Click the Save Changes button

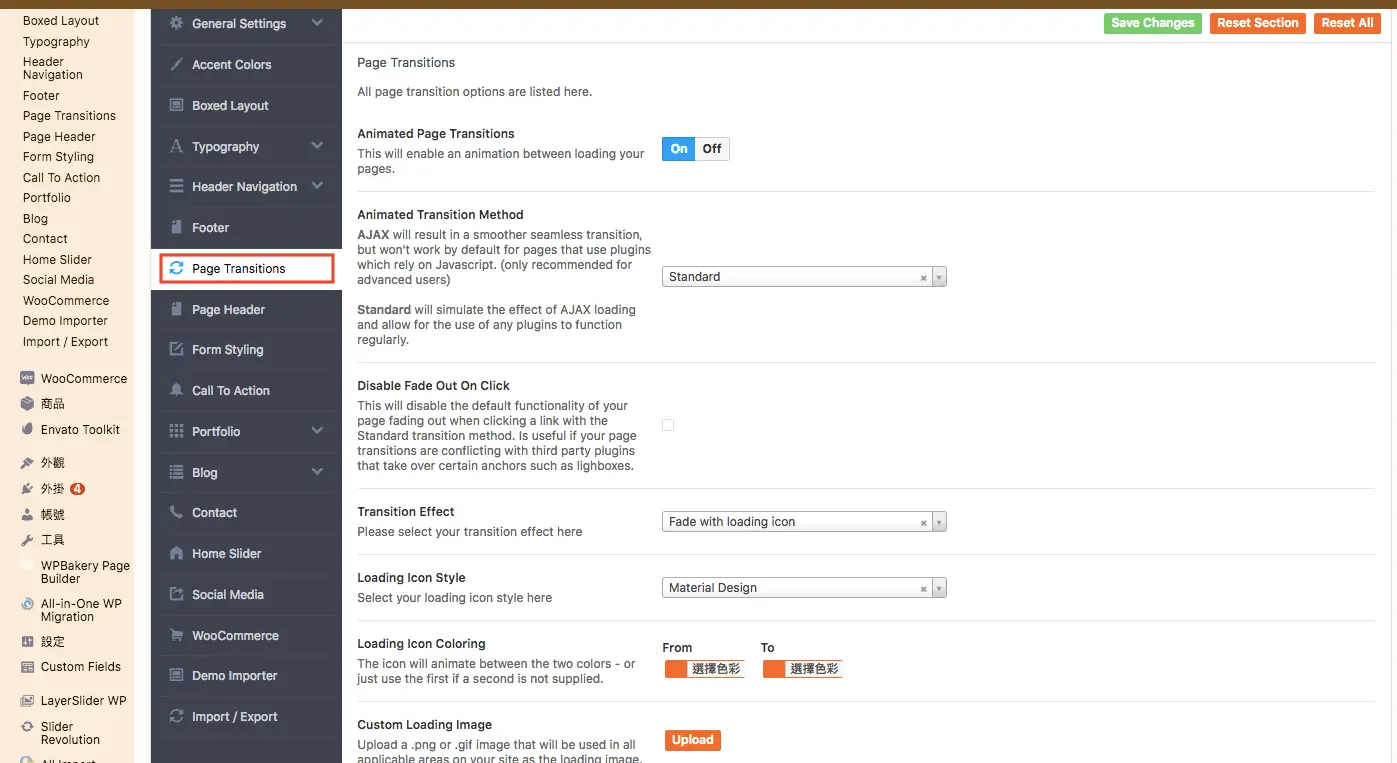pos(1153,23)
